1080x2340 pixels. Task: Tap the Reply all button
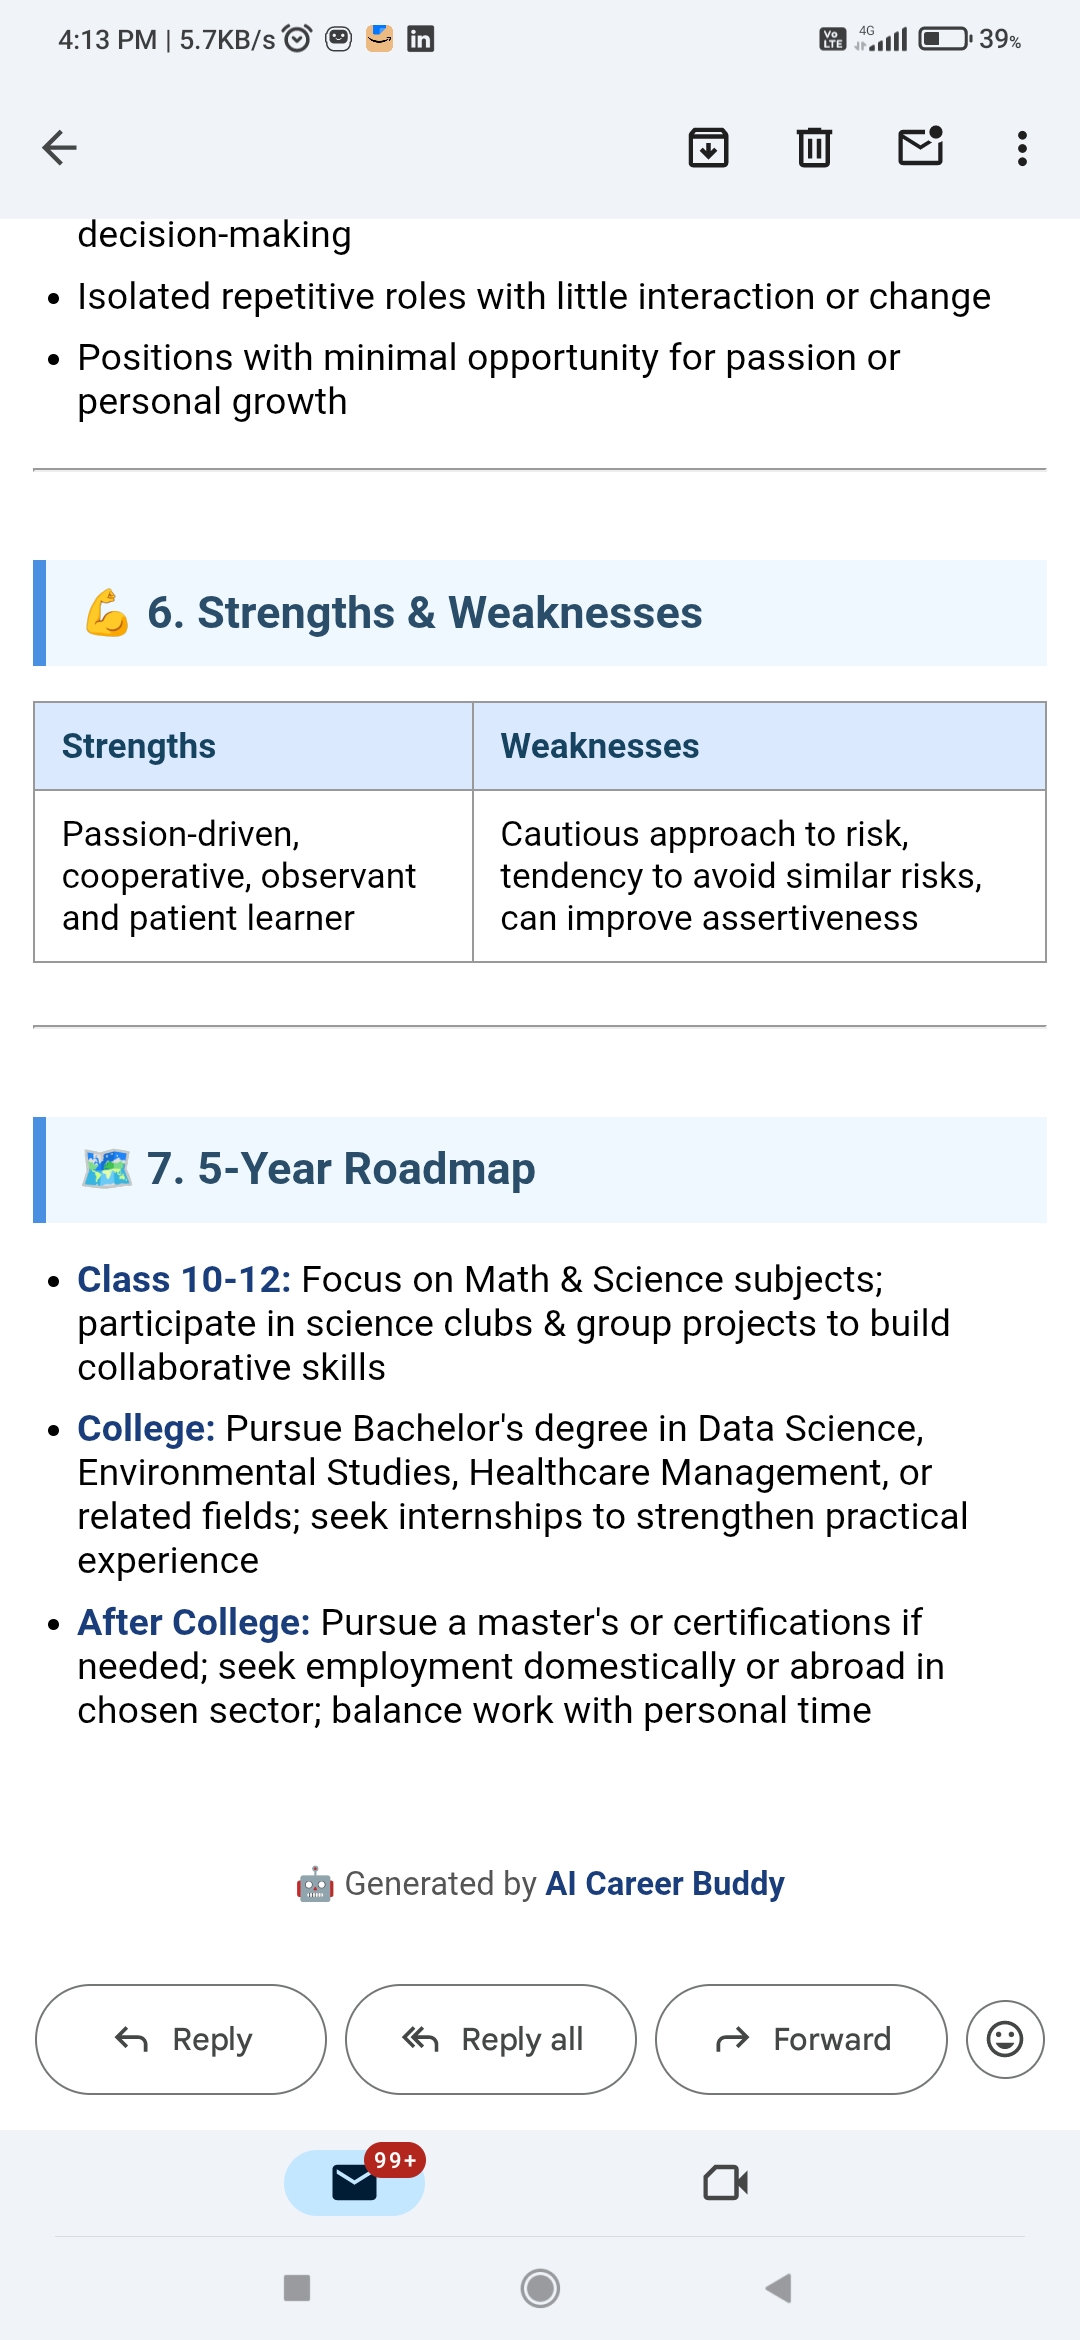coord(491,2039)
